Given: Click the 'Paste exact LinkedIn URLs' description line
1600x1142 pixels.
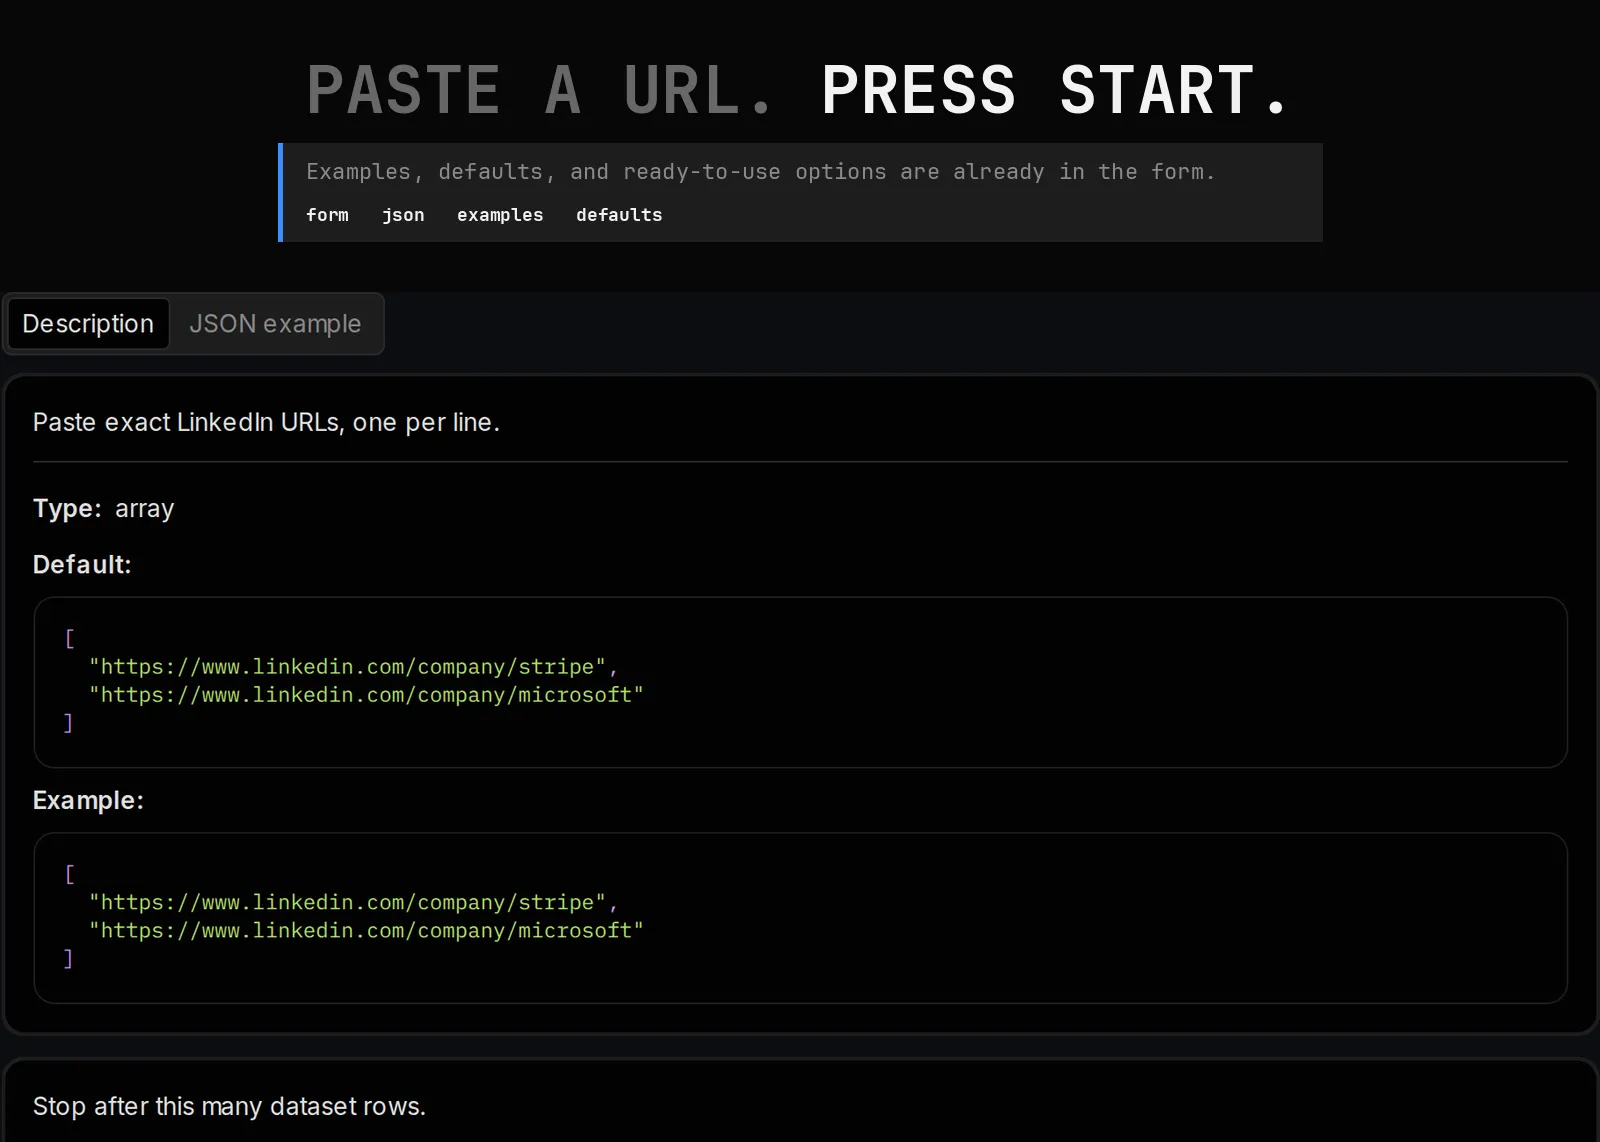Looking at the screenshot, I should [x=266, y=422].
